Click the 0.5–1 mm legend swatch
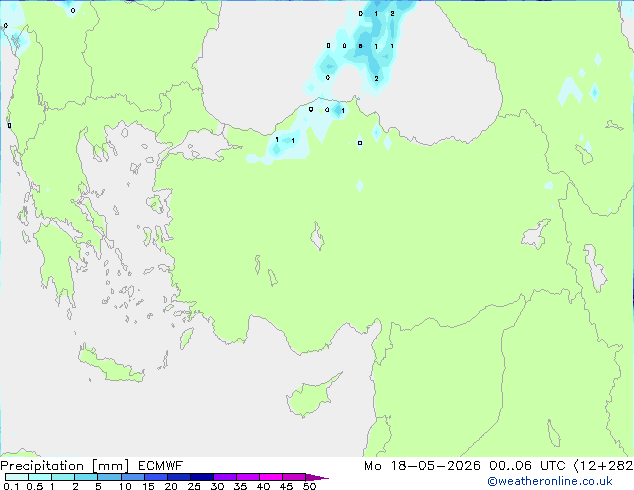Viewport: 634px width, 490px height. tap(40, 477)
